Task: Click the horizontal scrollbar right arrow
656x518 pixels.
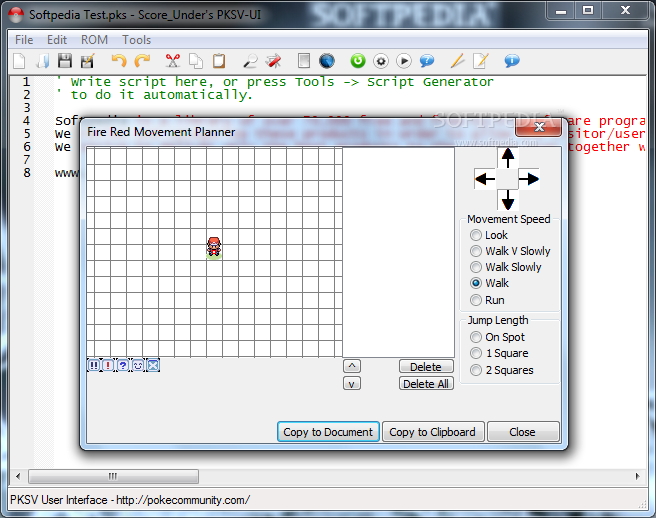Action: pyautogui.click(x=637, y=476)
